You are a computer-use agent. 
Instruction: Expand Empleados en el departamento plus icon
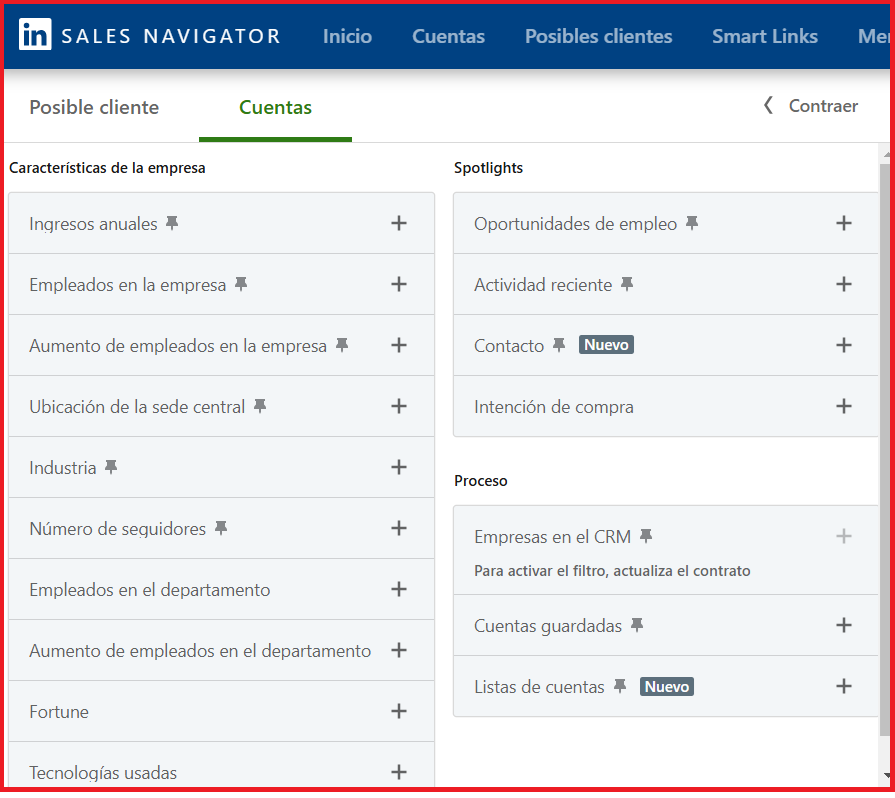(399, 590)
